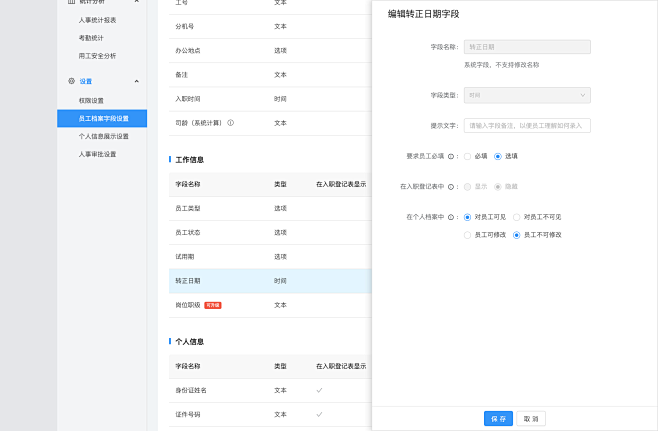Click the gear icon beside 设置
This screenshot has height=431, width=658.
(71, 81)
